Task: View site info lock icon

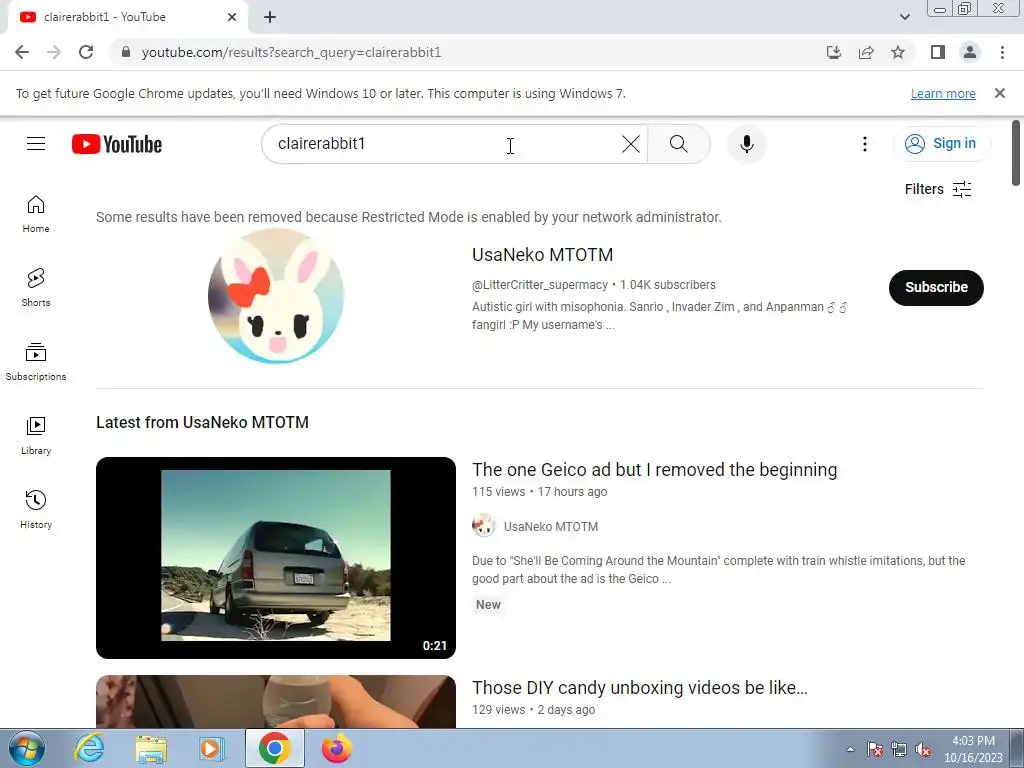Action: tap(126, 52)
